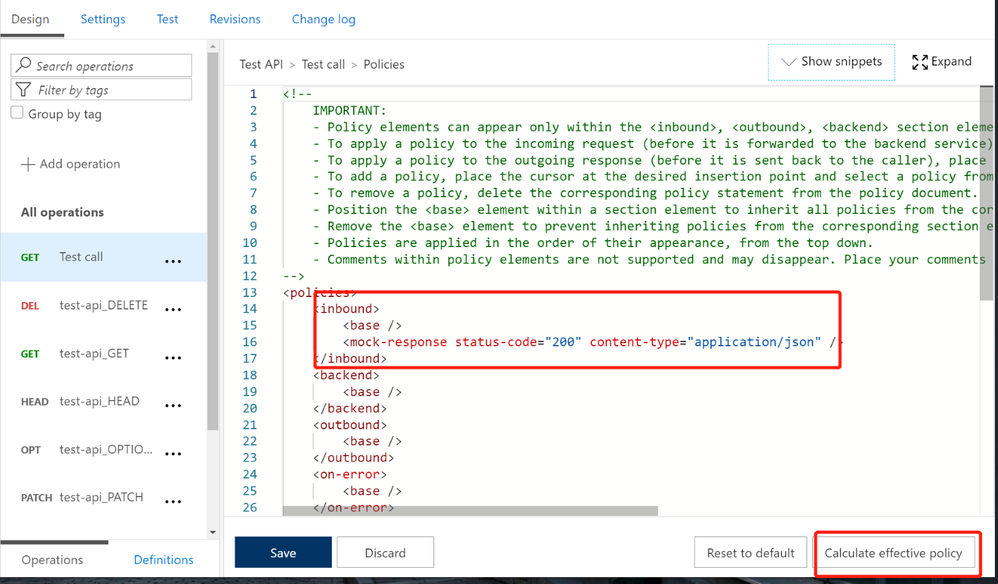This screenshot has width=998, height=584.
Task: Switch to the Design tab
Action: (x=31, y=19)
